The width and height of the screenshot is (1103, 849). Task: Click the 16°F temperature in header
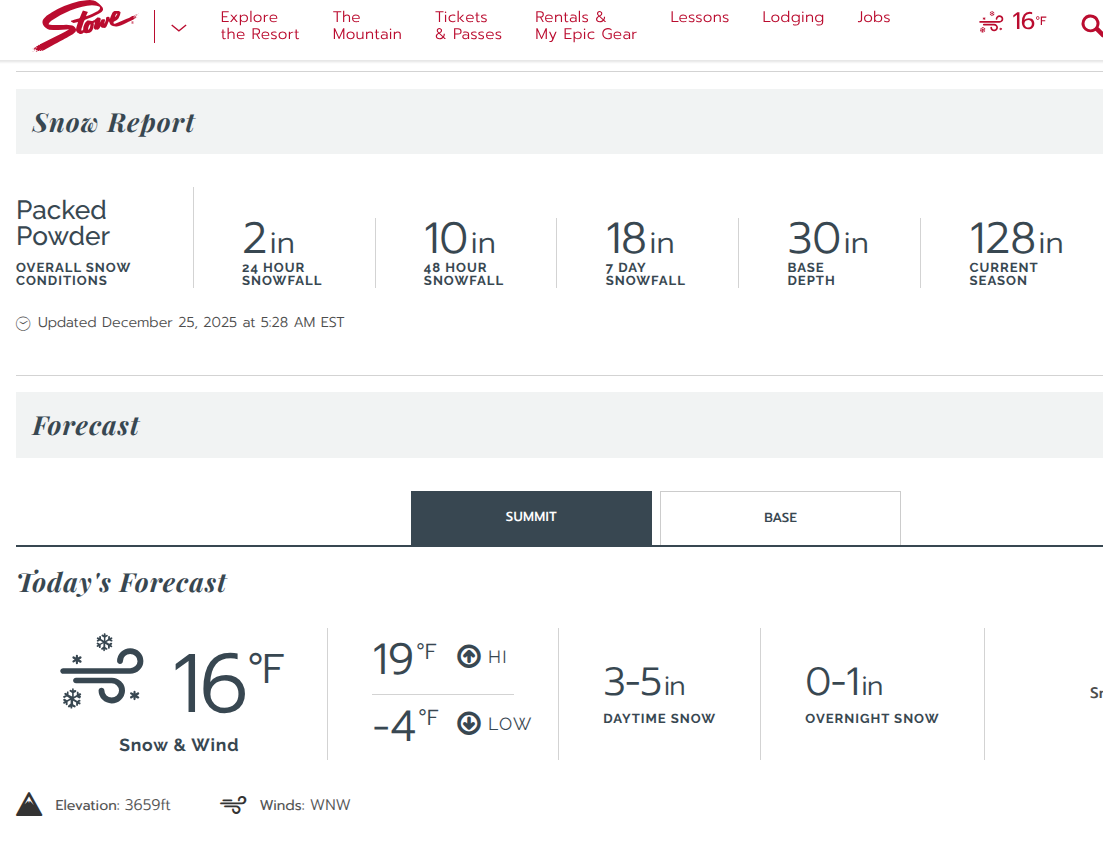1029,22
